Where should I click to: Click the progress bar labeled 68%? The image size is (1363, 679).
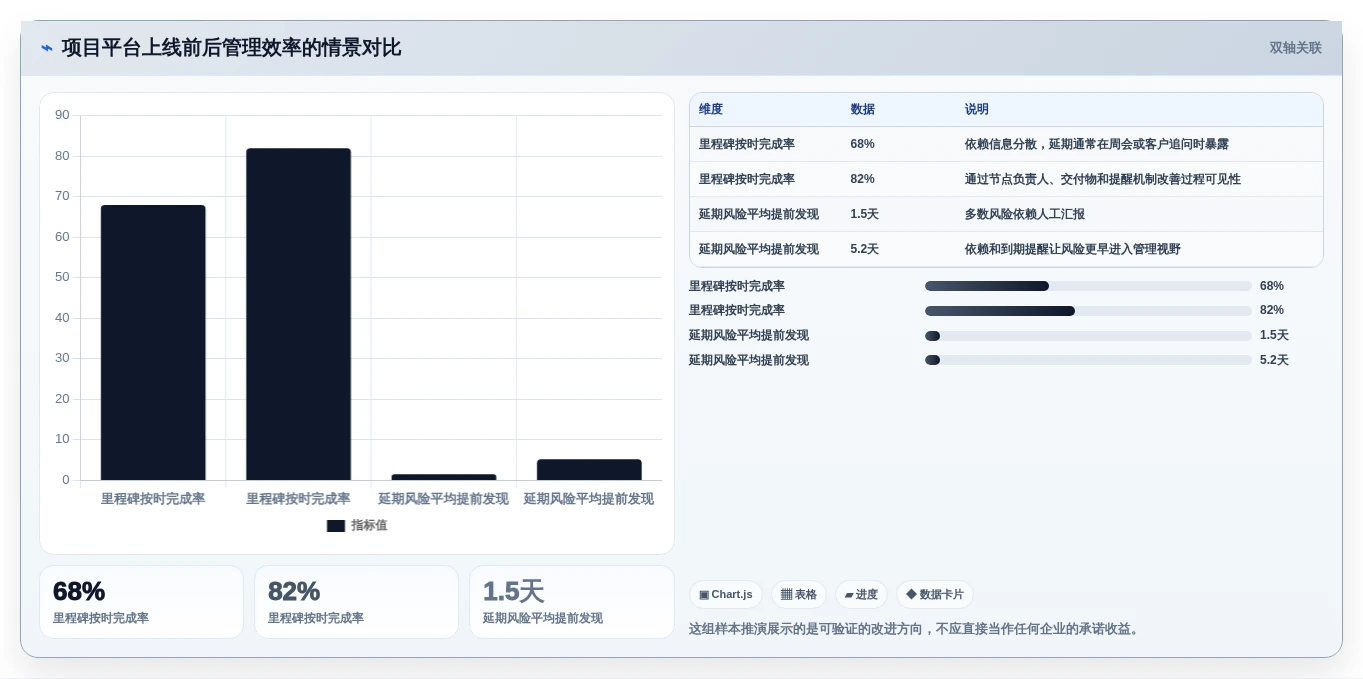(1088, 286)
